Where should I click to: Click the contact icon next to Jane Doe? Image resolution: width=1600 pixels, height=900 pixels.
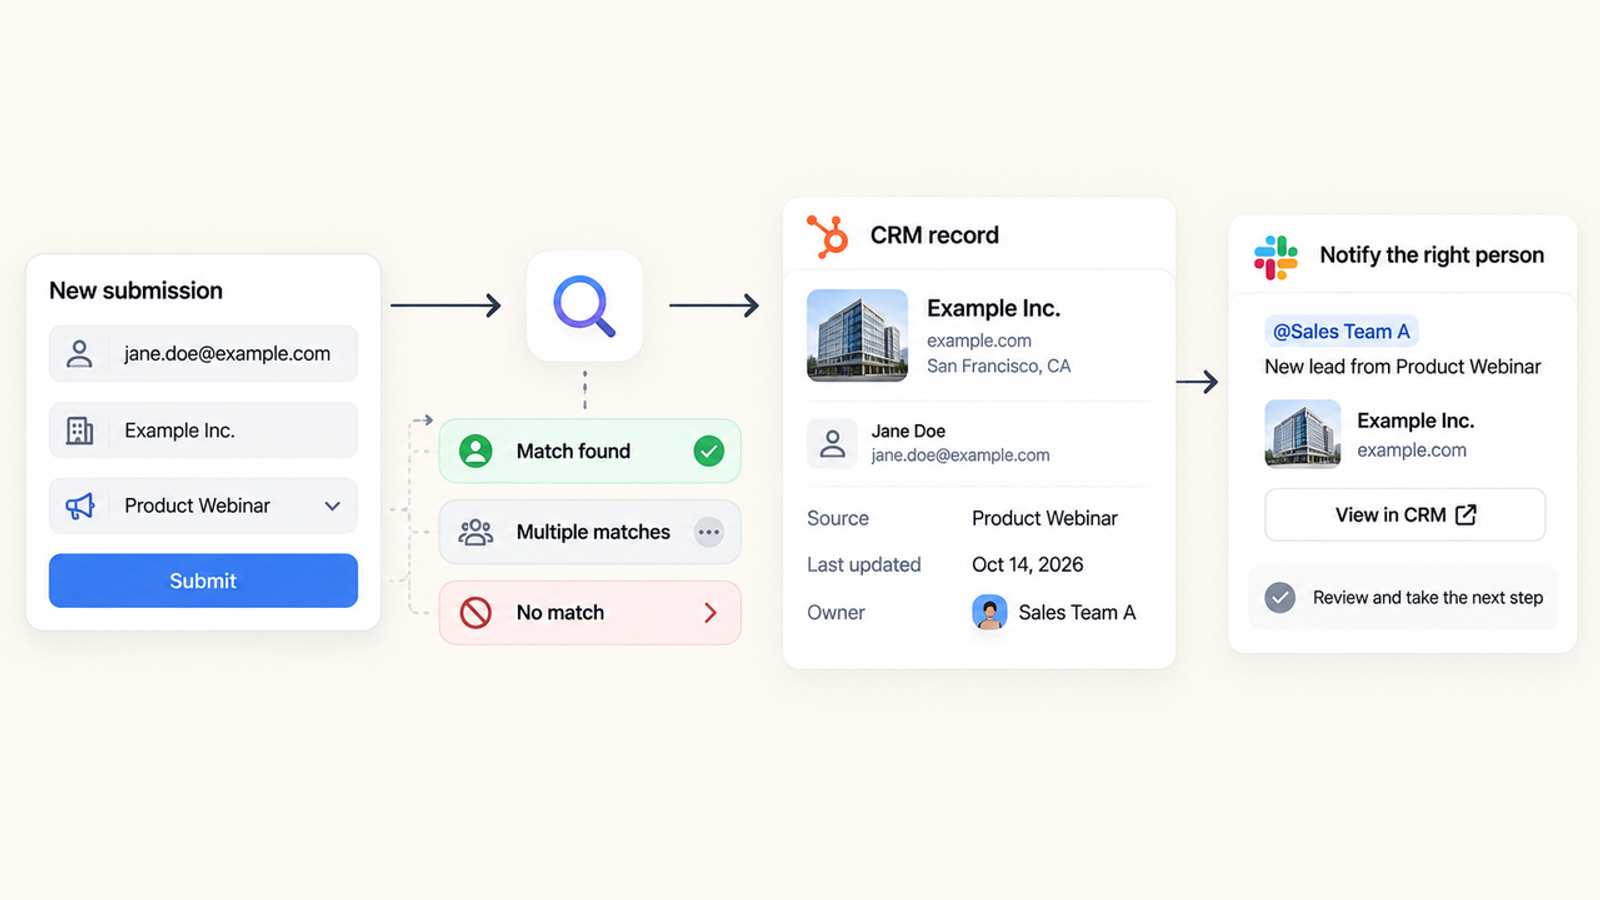(x=832, y=443)
